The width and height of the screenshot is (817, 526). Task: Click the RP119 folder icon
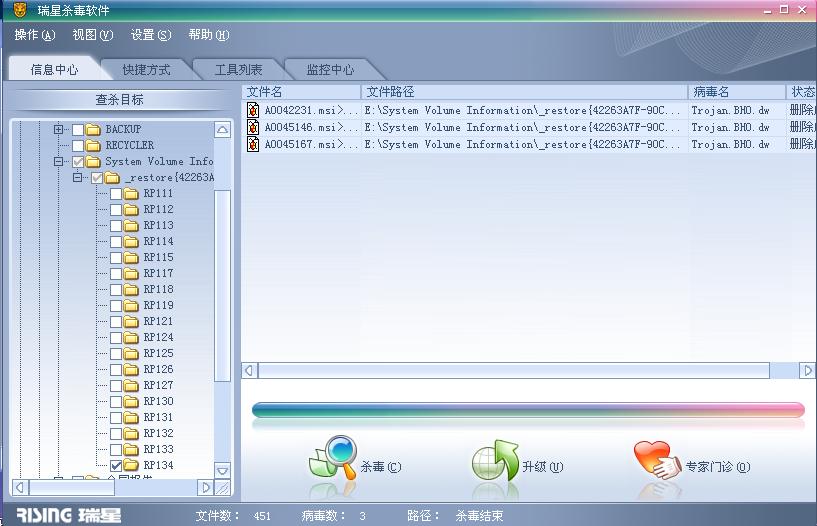[131, 306]
